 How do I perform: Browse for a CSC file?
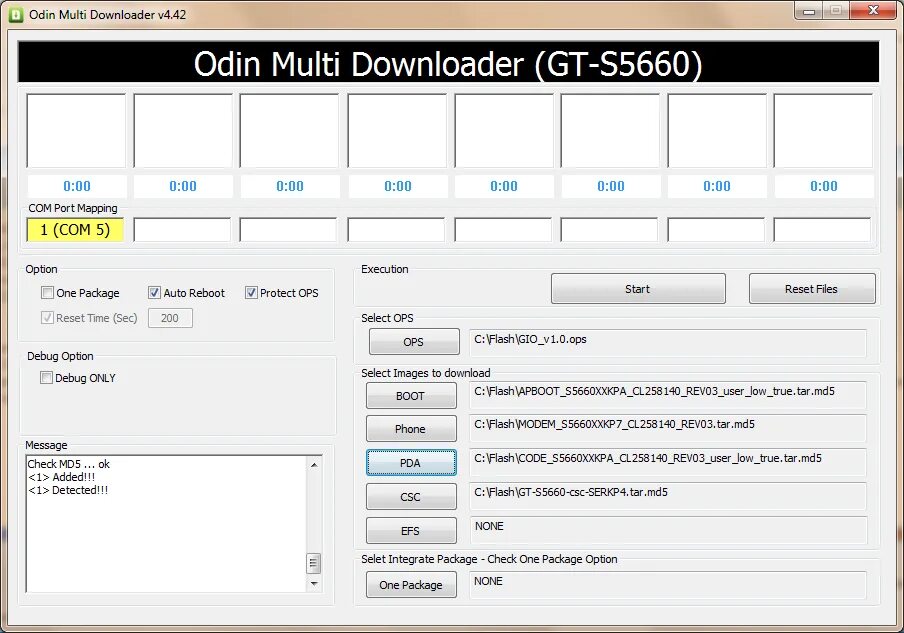(411, 497)
